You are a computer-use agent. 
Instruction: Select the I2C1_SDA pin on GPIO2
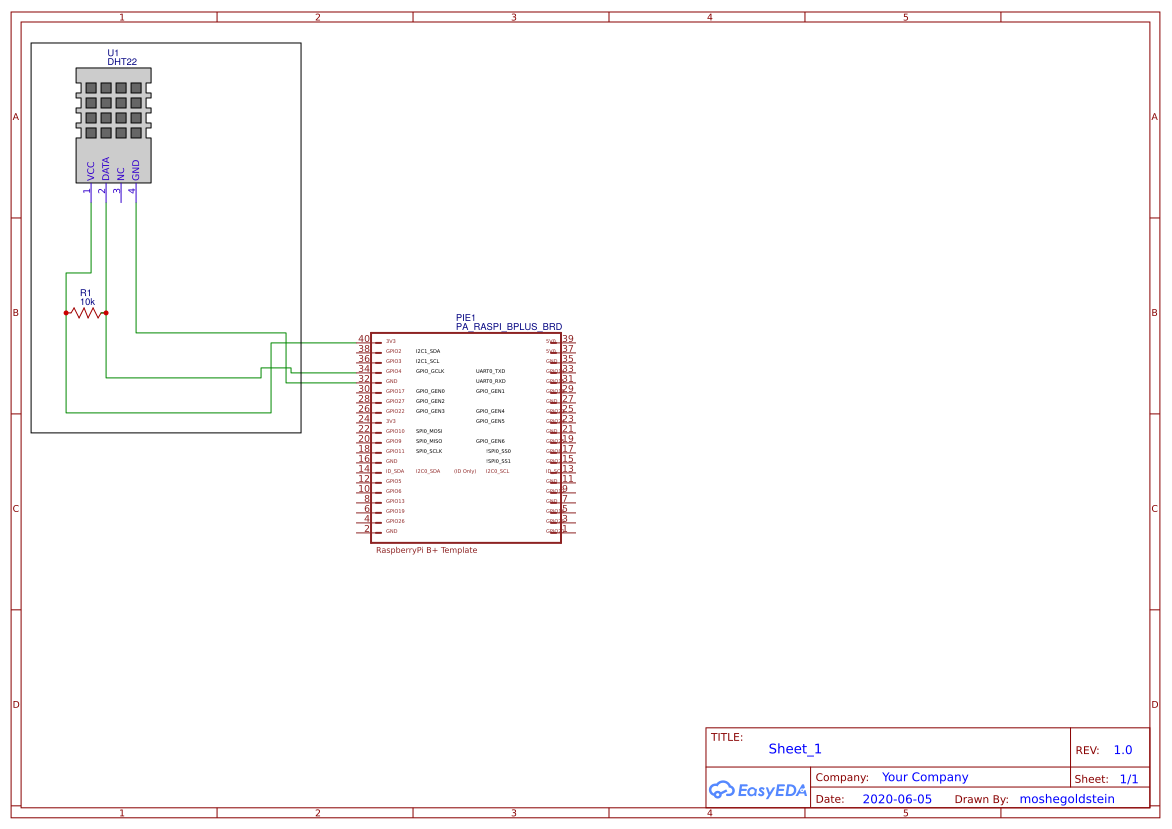[x=427, y=351]
